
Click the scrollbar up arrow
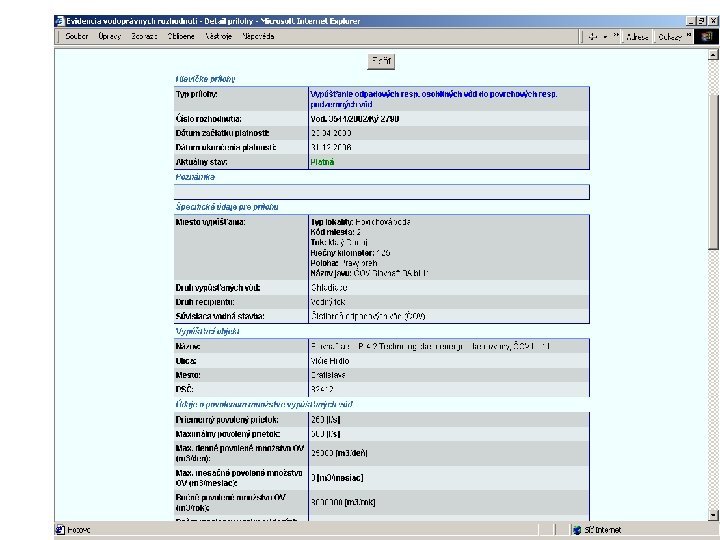(x=713, y=54)
